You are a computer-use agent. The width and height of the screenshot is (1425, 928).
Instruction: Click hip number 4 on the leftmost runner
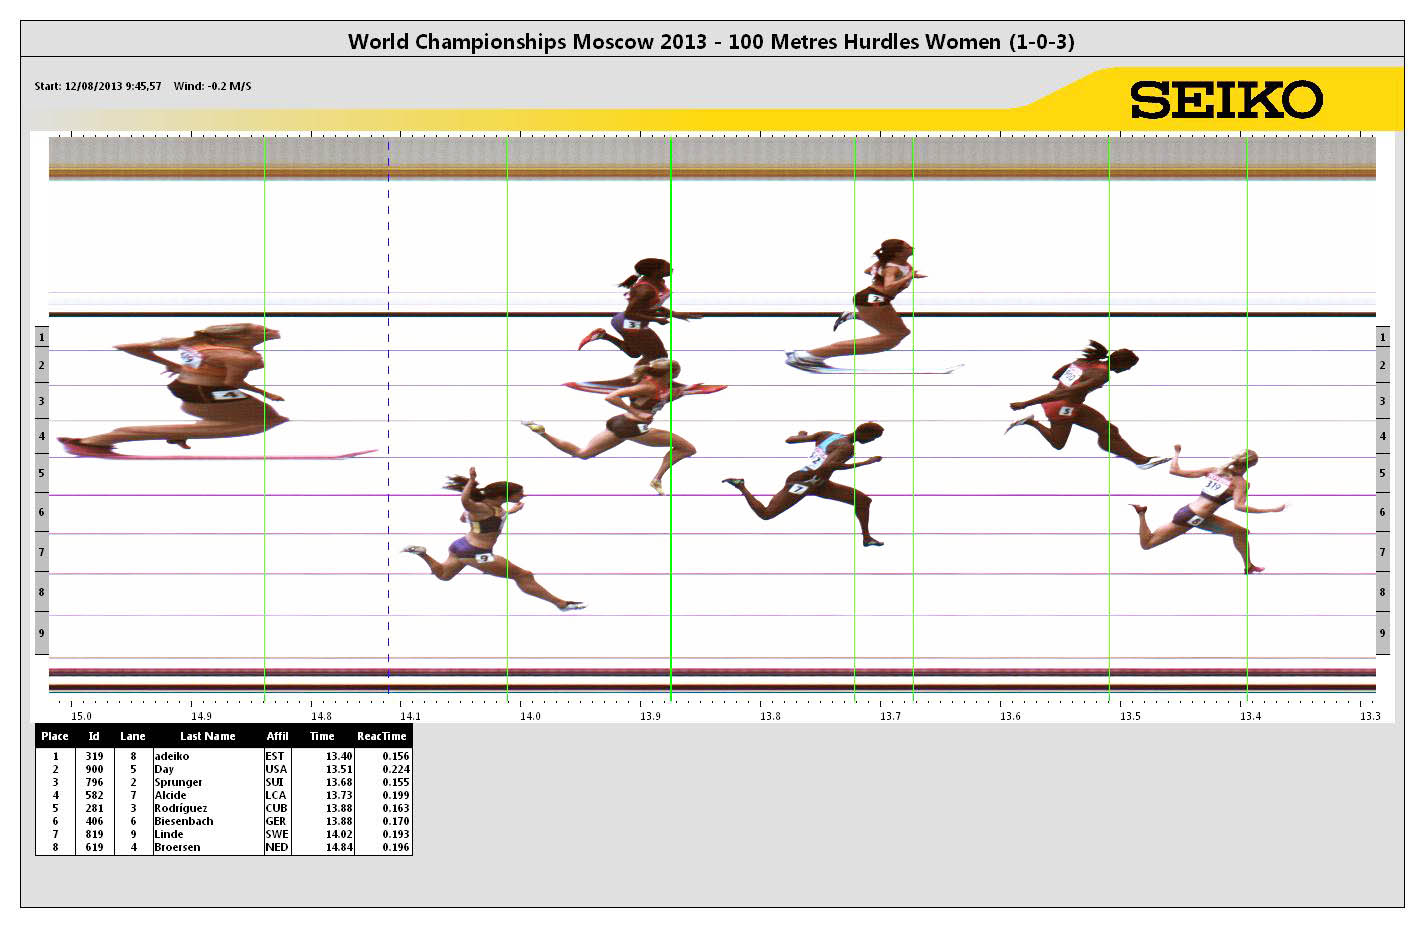(232, 395)
